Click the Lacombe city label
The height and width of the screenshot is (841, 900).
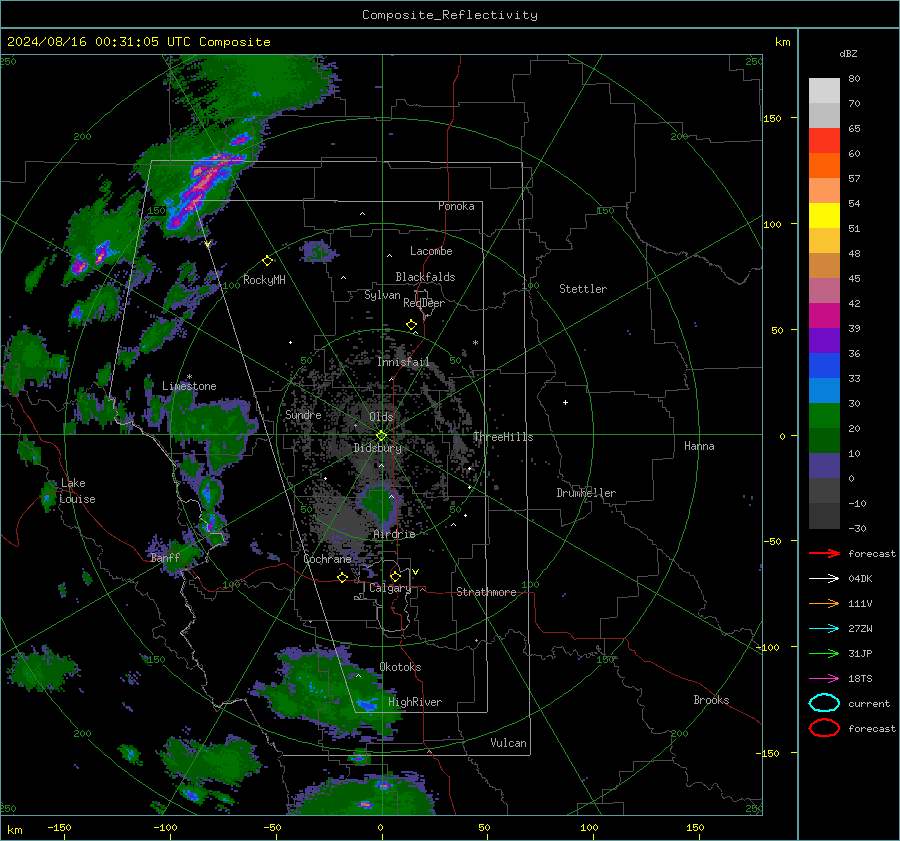[431, 251]
